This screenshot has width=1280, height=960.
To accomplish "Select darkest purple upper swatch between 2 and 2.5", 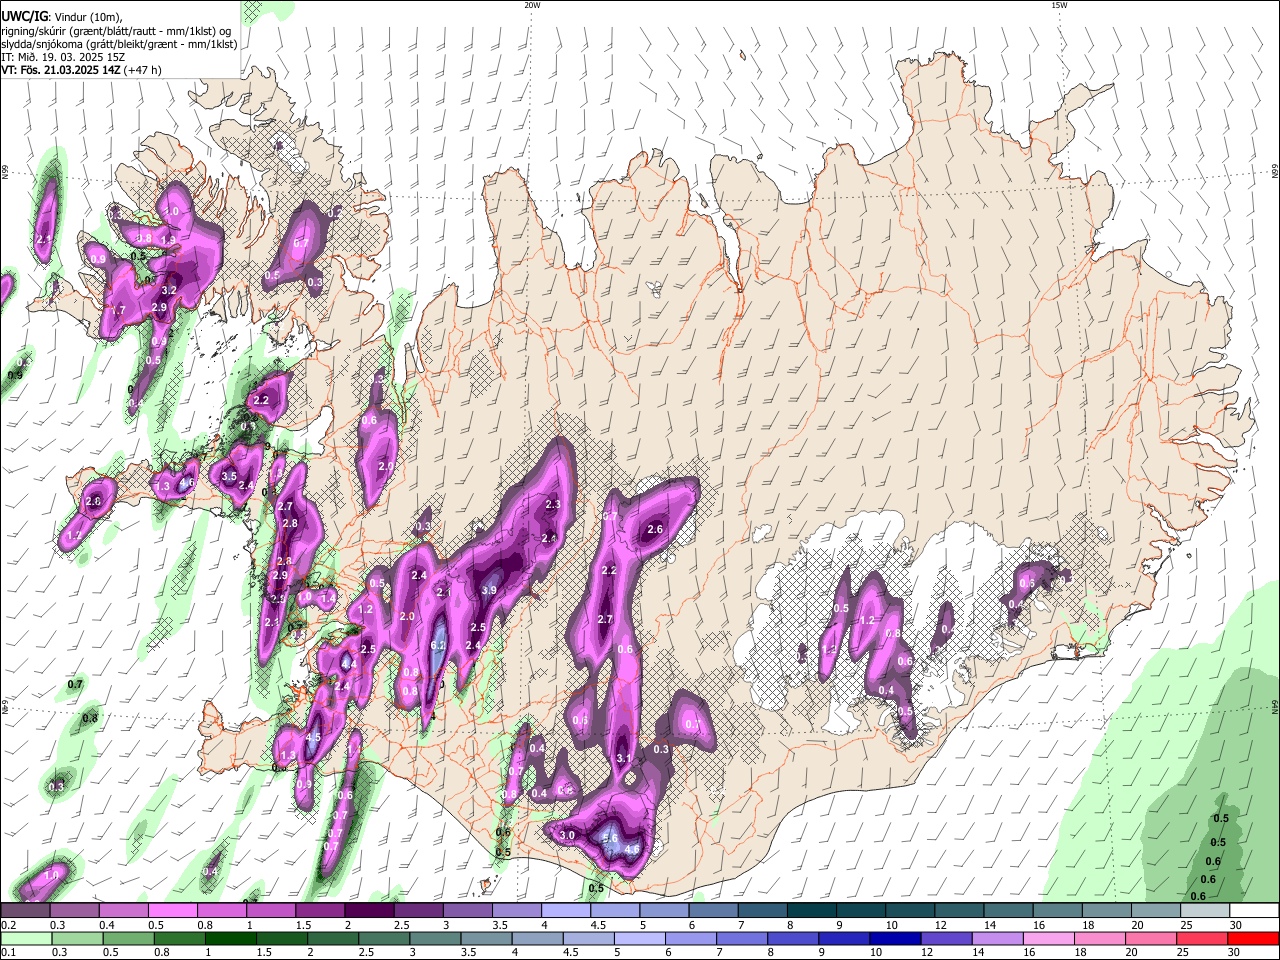I will pyautogui.click(x=369, y=911).
